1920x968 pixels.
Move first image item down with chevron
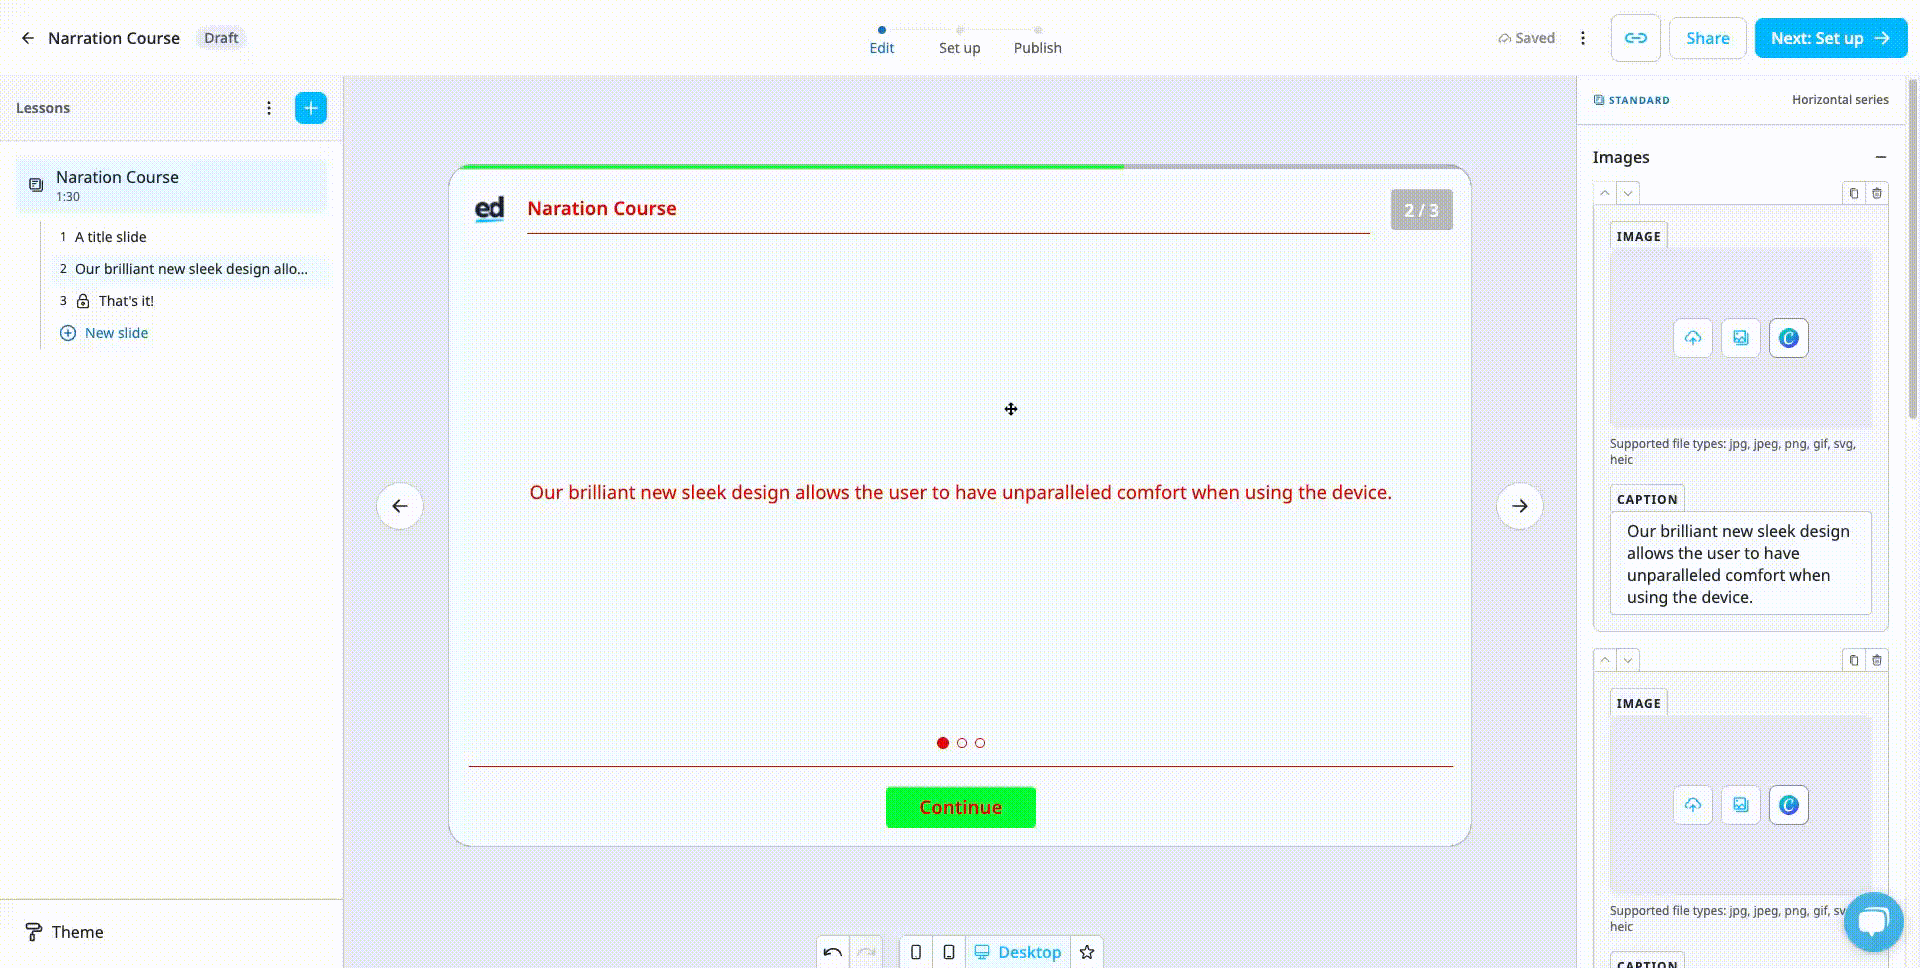coord(1628,193)
